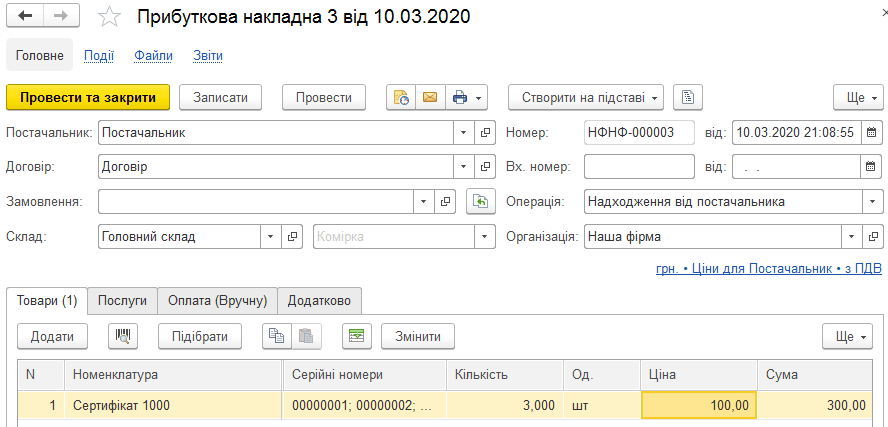This screenshot has height=427, width=888.
Task: Select serial numbers cell 00000001; 00000002
Action: (x=365, y=405)
